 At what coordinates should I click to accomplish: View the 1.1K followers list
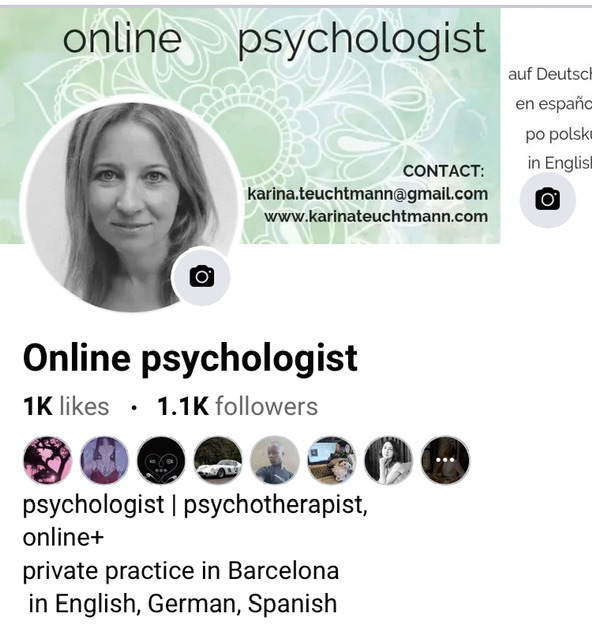point(237,407)
